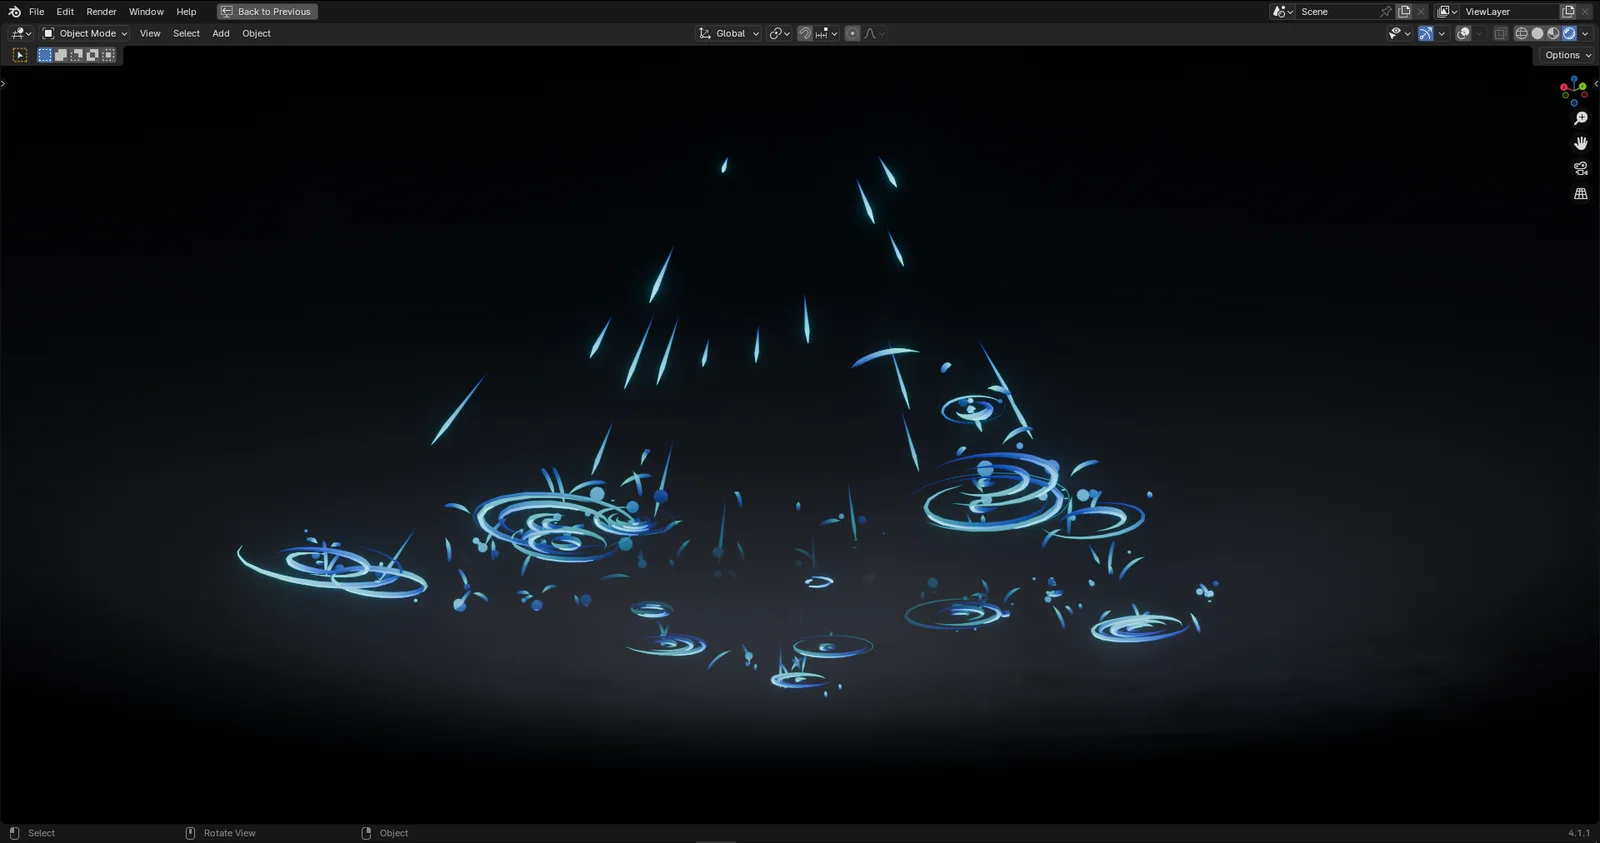The height and width of the screenshot is (843, 1600).
Task: Open the proportional editing falloff curve
Action: pos(875,34)
